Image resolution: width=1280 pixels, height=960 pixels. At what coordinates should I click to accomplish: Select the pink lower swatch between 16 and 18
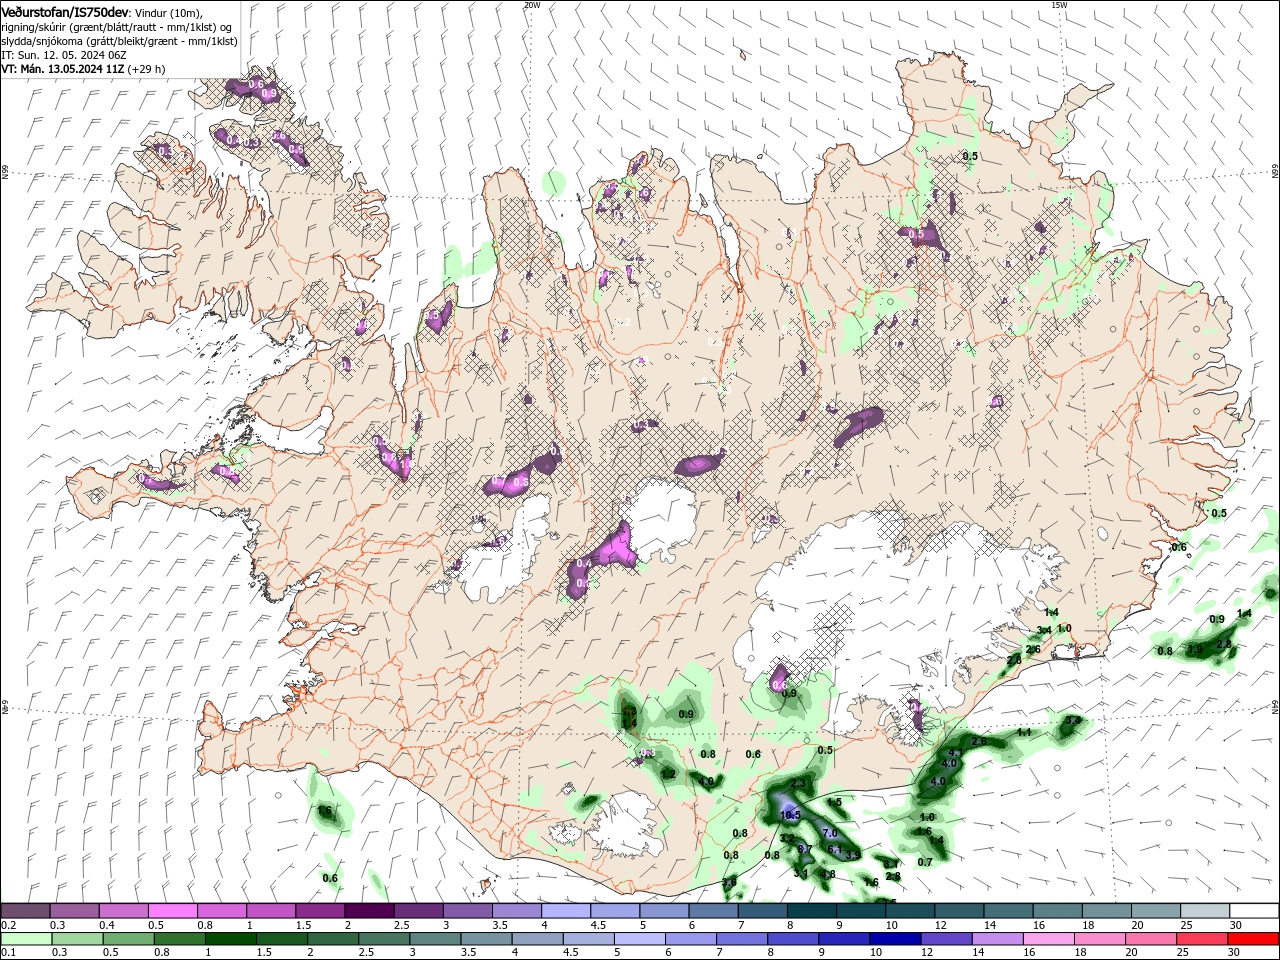tap(1047, 939)
